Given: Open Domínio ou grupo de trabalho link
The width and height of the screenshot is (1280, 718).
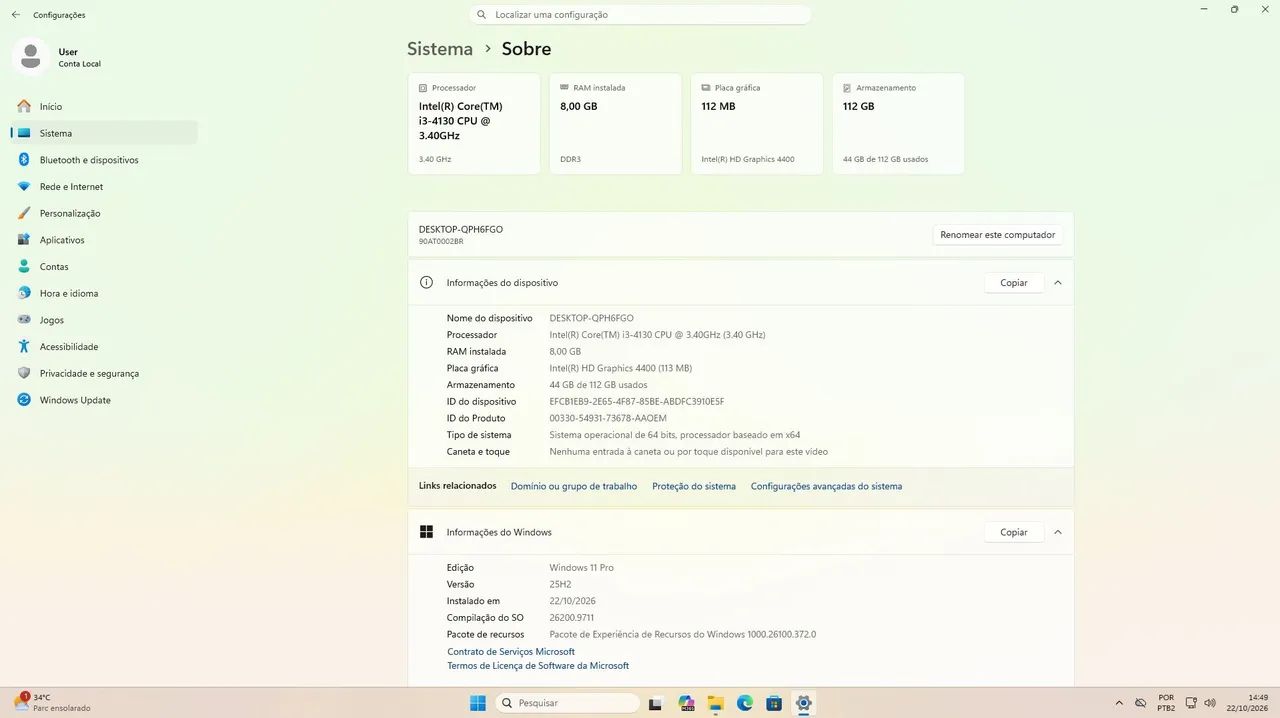Looking at the screenshot, I should pos(574,486).
